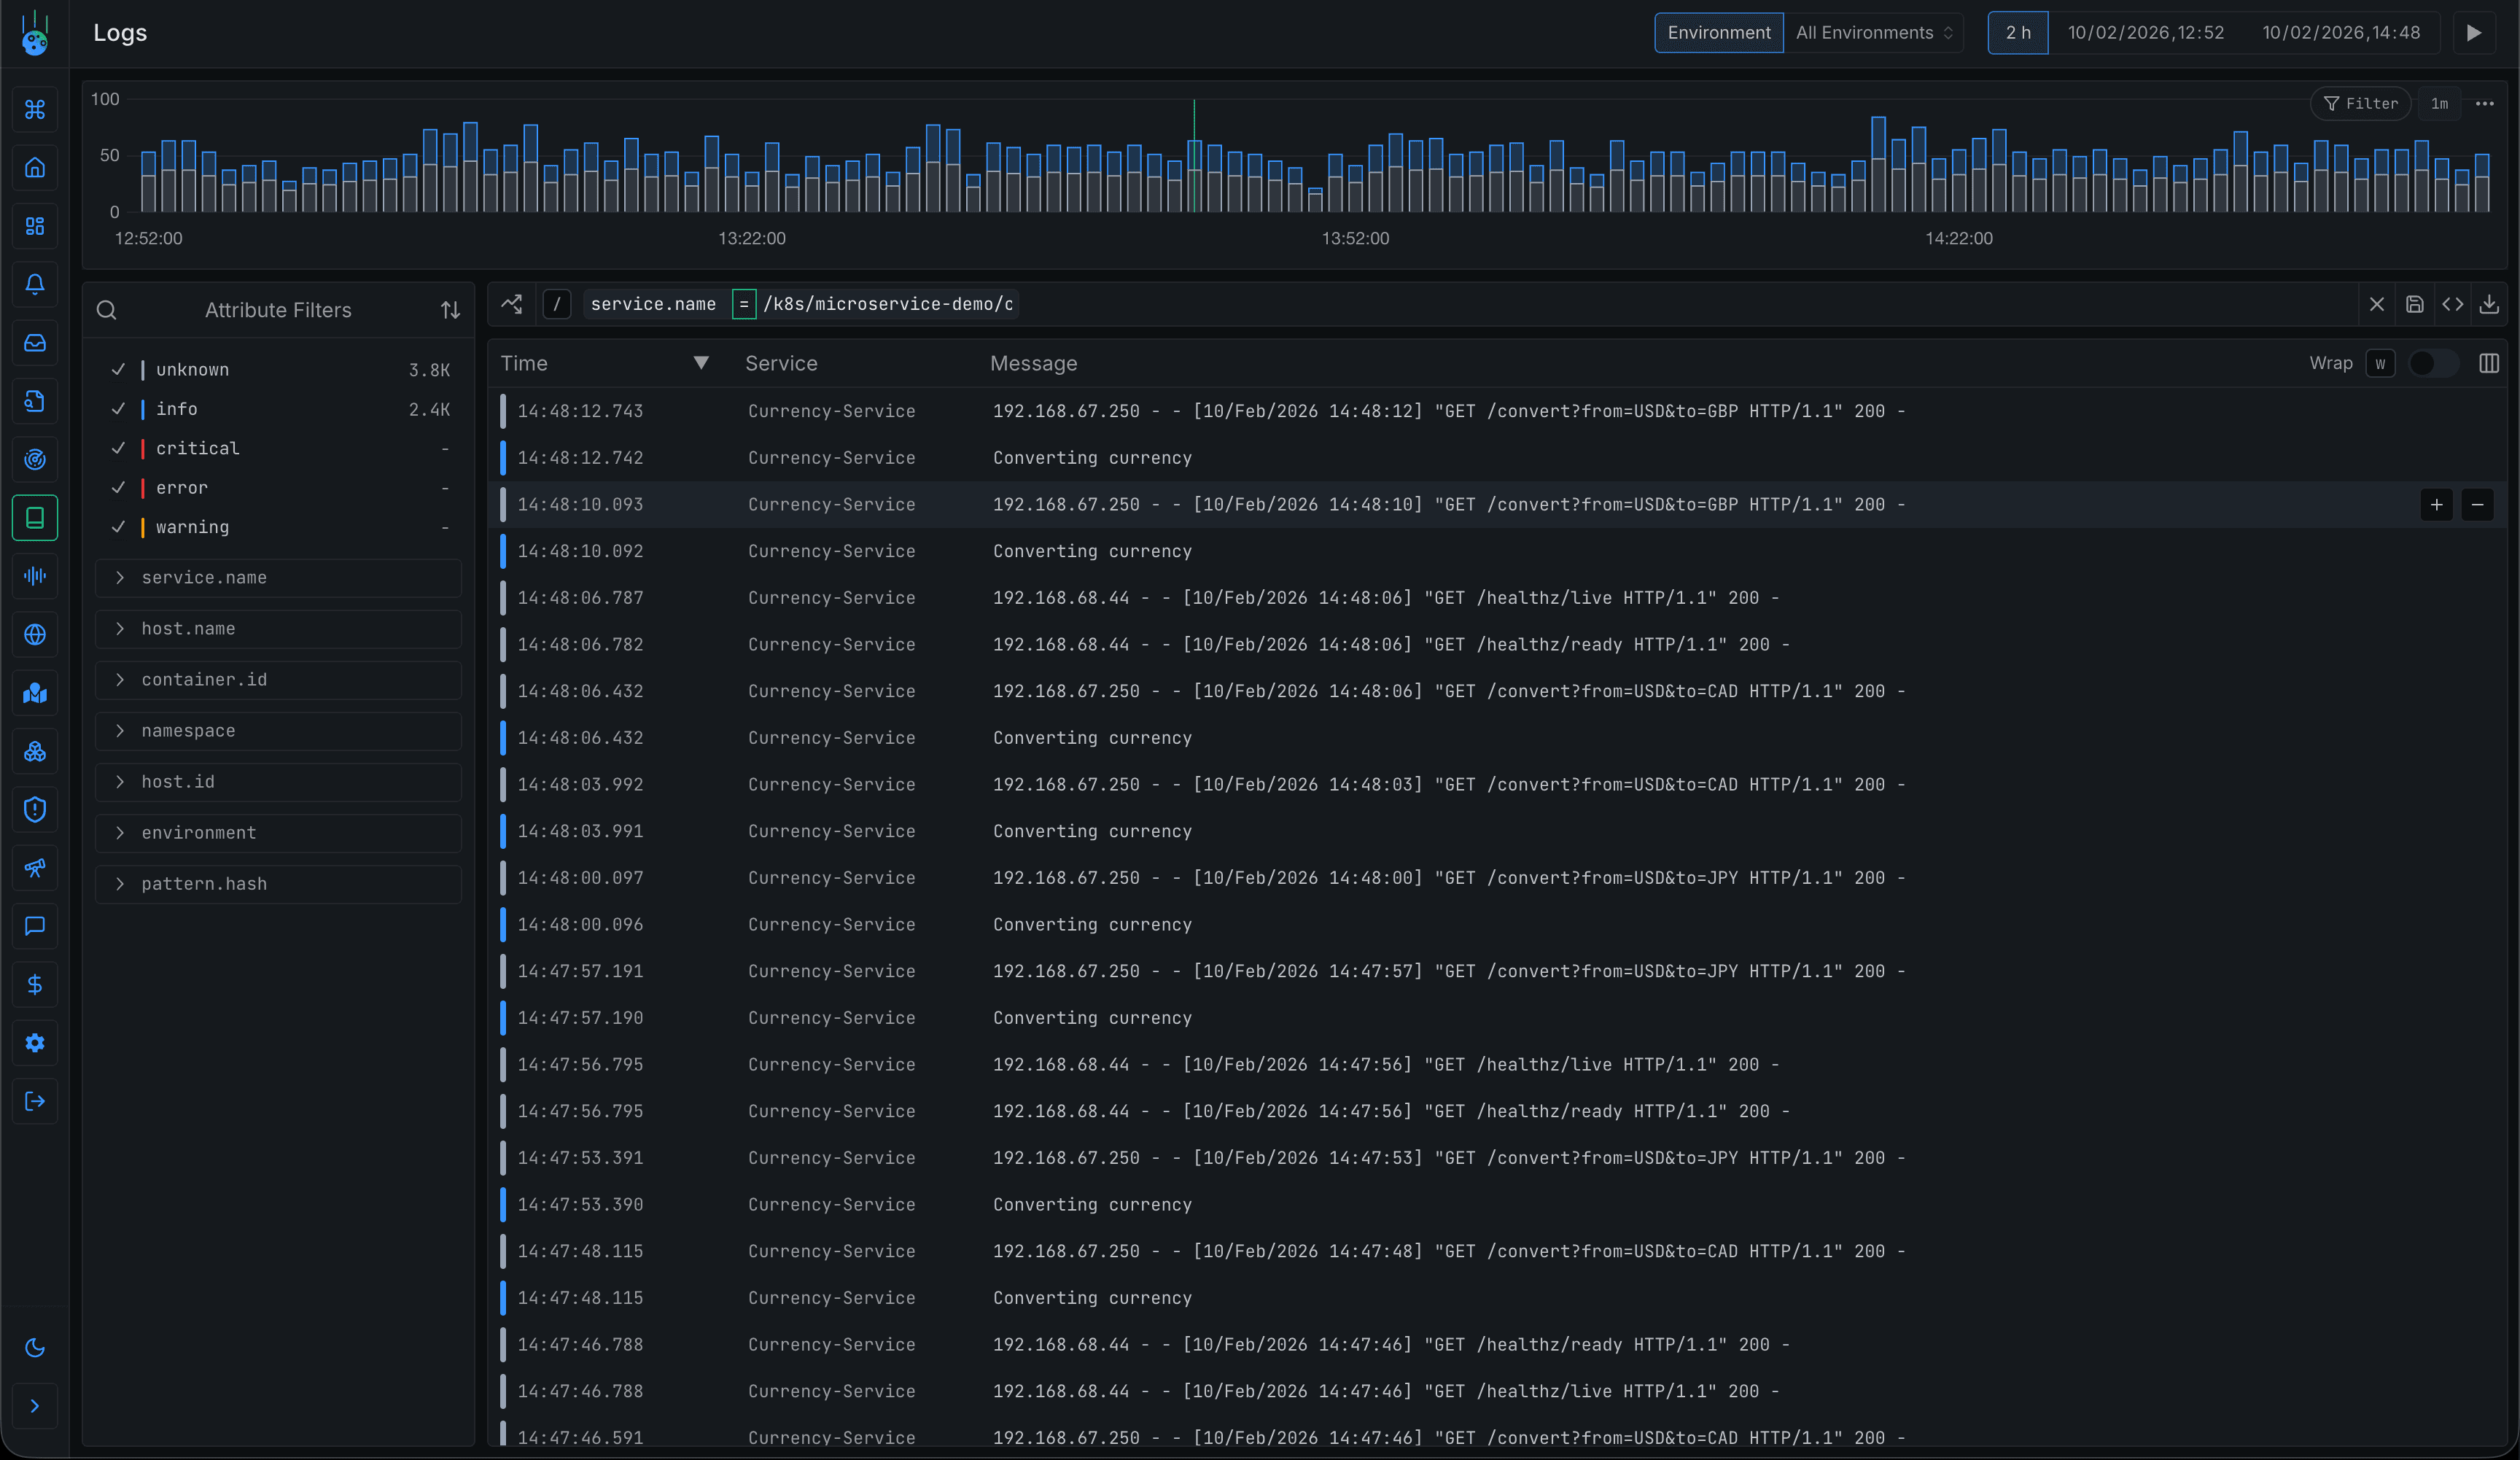Viewport: 2520px width, 1460px height.
Task: Click the Filter button above the chart
Action: tap(2361, 103)
